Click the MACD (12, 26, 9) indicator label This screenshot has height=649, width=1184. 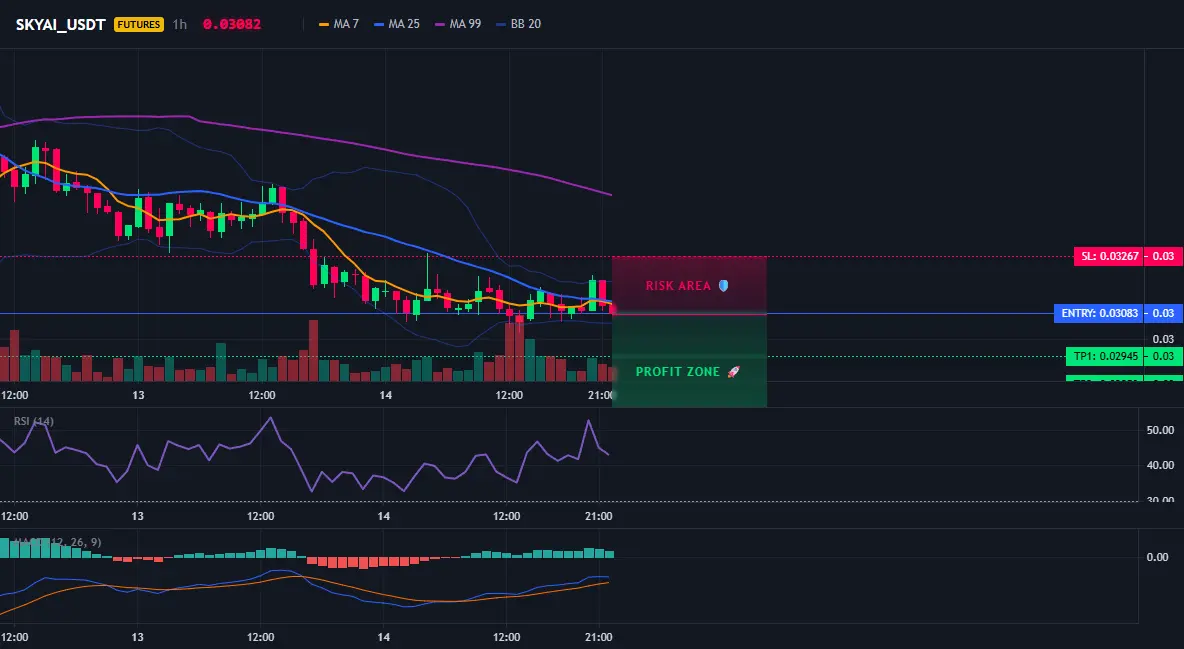(57, 542)
